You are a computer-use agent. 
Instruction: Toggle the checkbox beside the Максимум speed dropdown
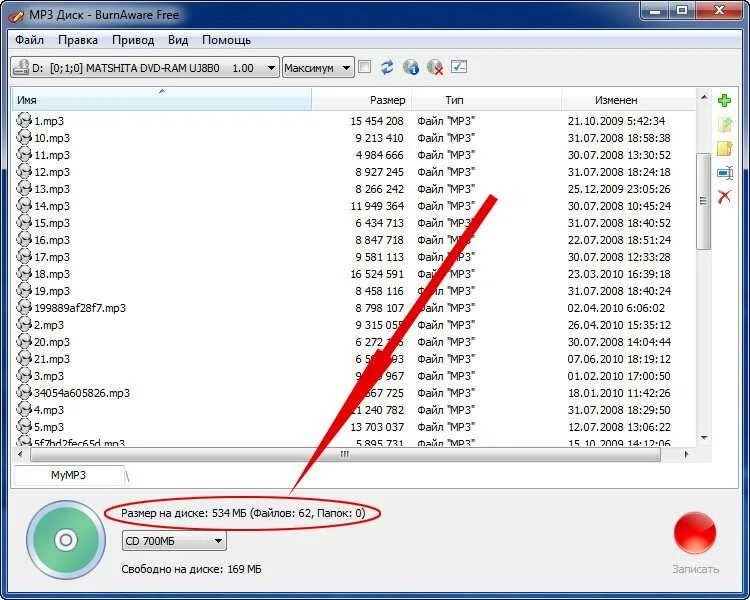364,67
